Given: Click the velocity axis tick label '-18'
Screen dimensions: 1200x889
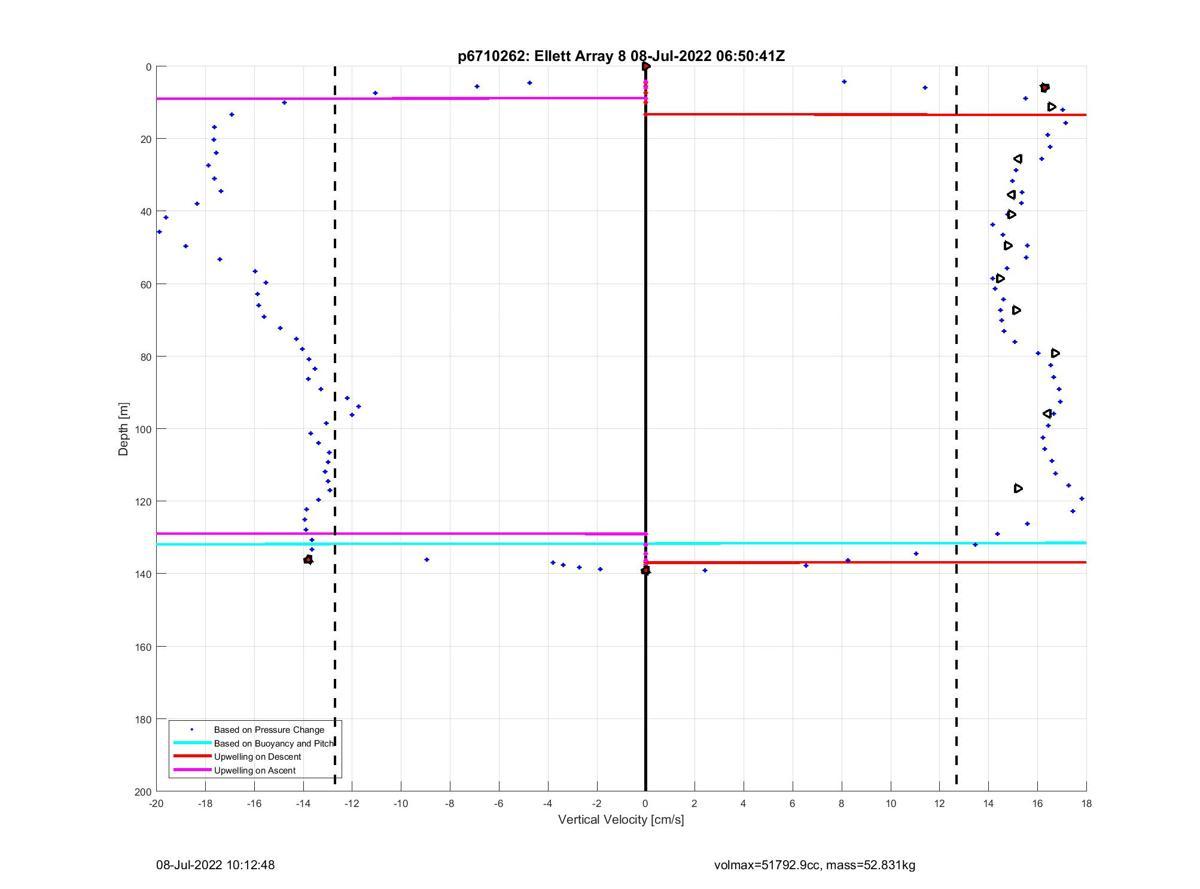Looking at the screenshot, I should click(205, 803).
